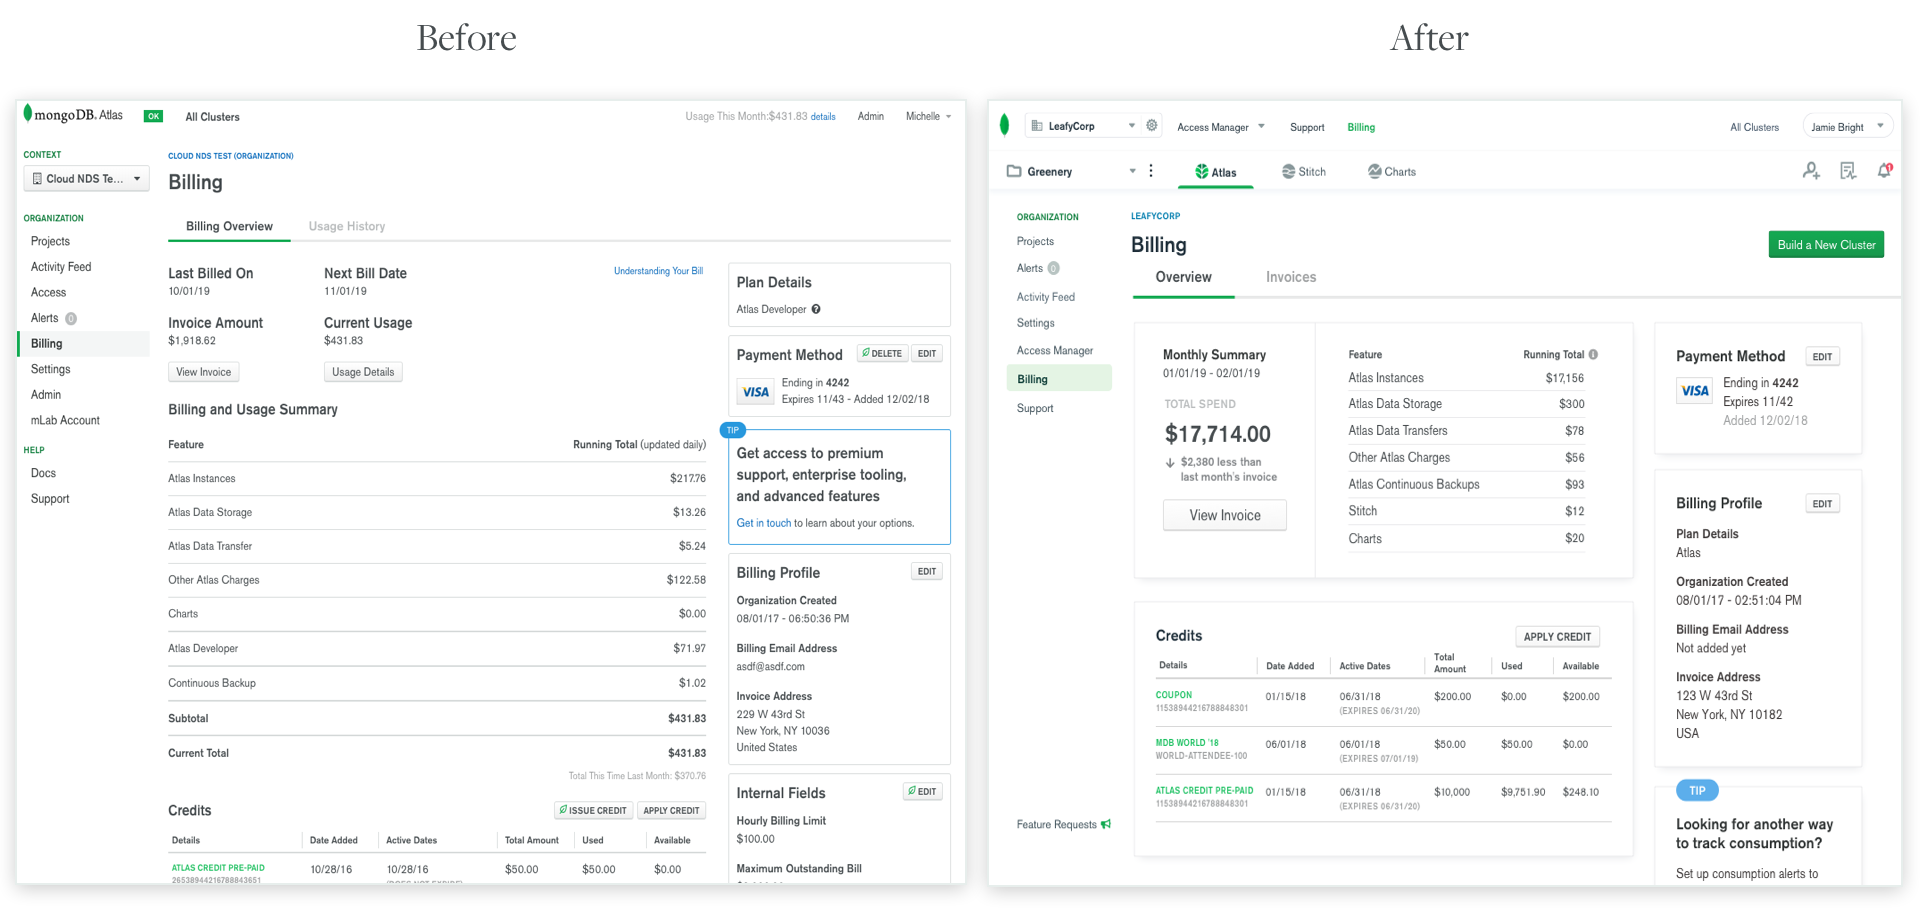Click CLOUD NDS TEST (ORGANIZATION) breadcrumb
Image resolution: width=1920 pixels, height=918 pixels.
230,156
